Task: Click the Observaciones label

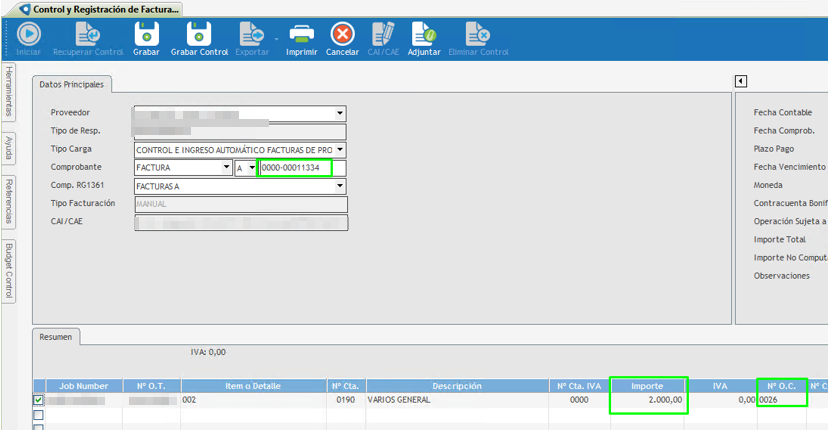Action: tap(782, 276)
